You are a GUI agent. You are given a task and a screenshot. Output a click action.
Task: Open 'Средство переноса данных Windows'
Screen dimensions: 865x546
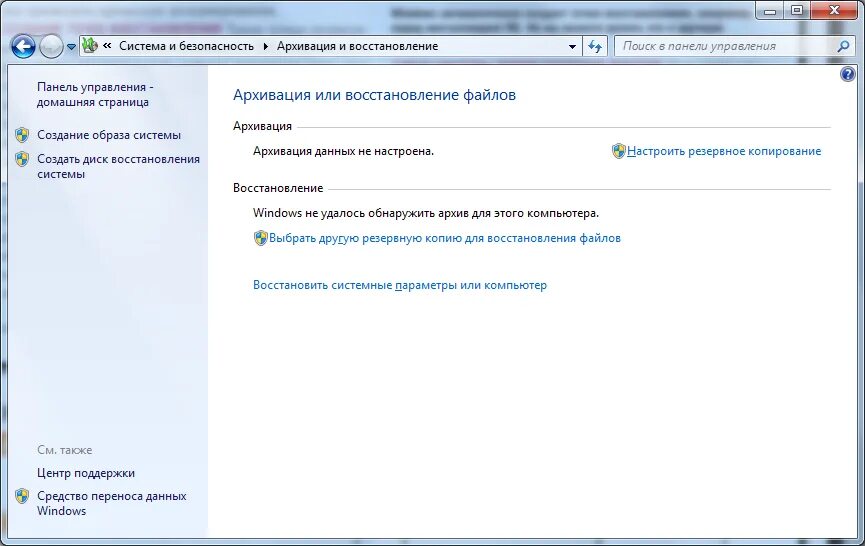pyautogui.click(x=111, y=504)
